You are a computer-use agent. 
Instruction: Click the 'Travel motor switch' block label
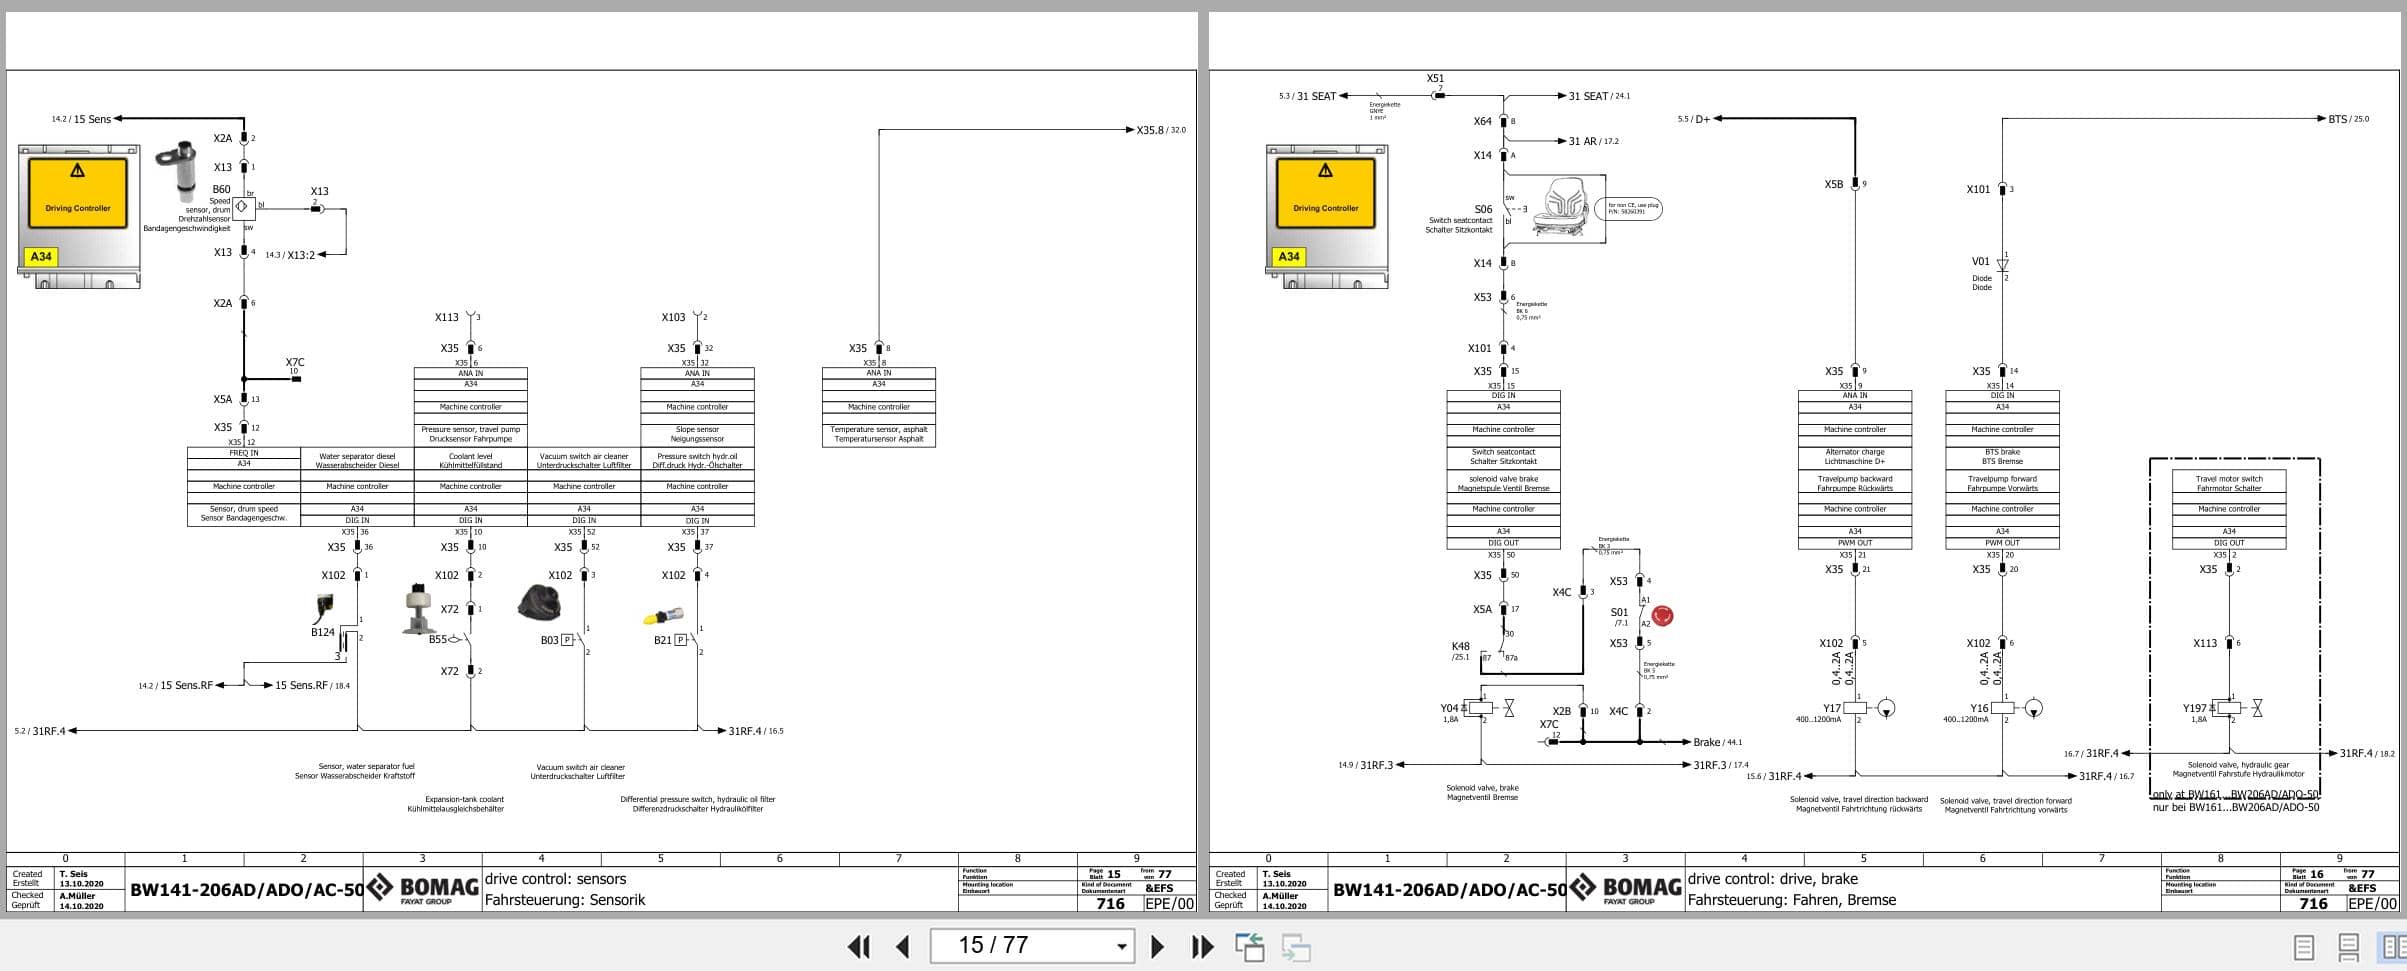pyautogui.click(x=2229, y=479)
